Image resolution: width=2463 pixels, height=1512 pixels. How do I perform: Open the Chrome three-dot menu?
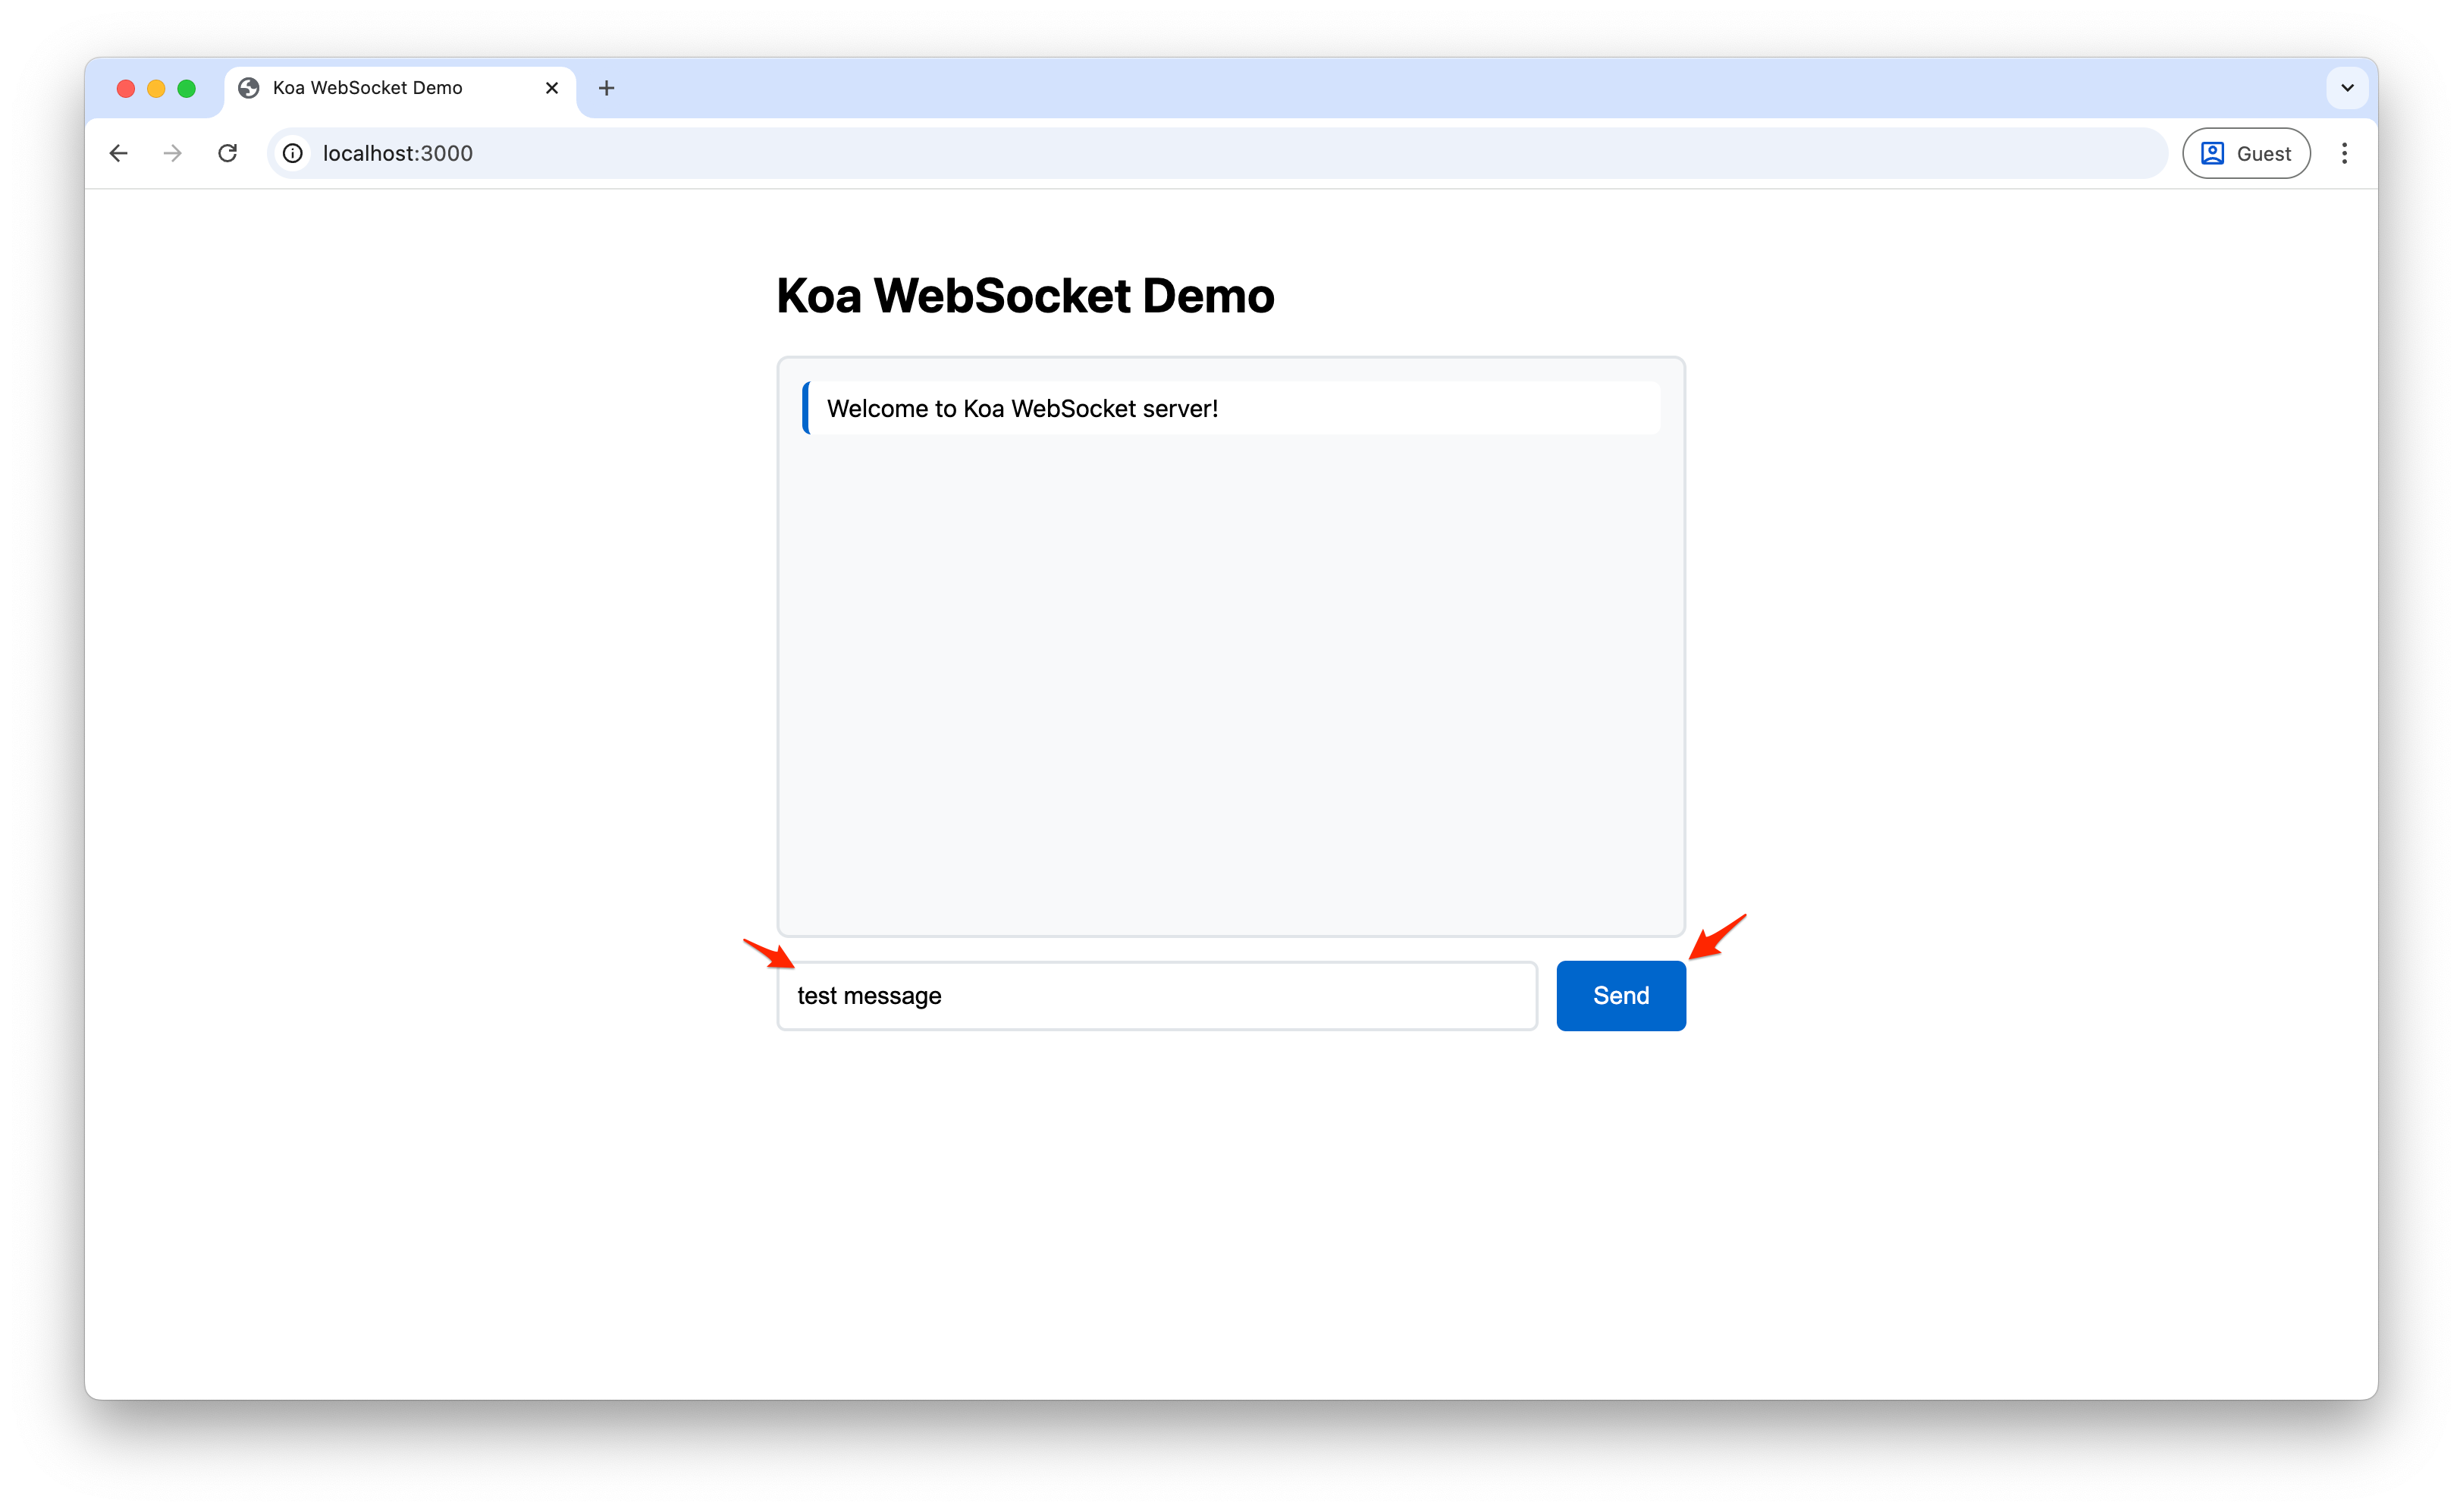pos(2344,153)
